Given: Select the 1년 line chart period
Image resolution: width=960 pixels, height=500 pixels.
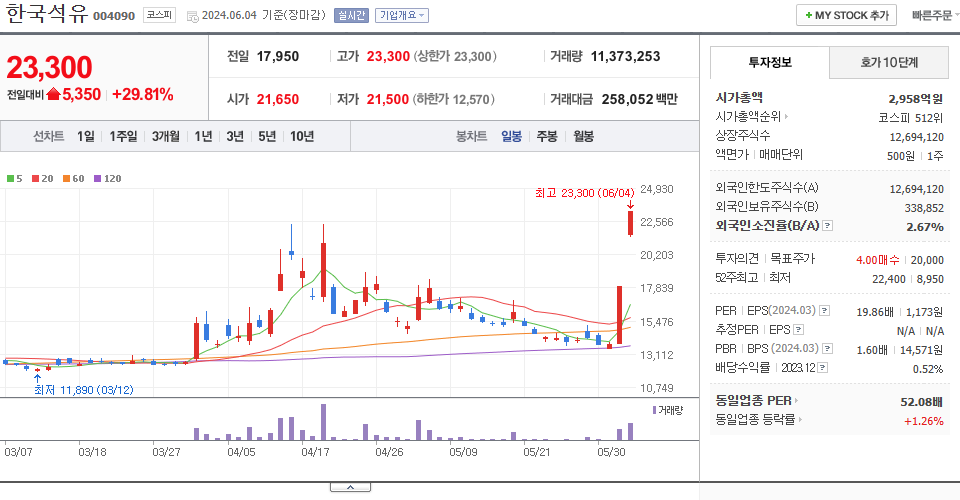Looking at the screenshot, I should 203,136.
